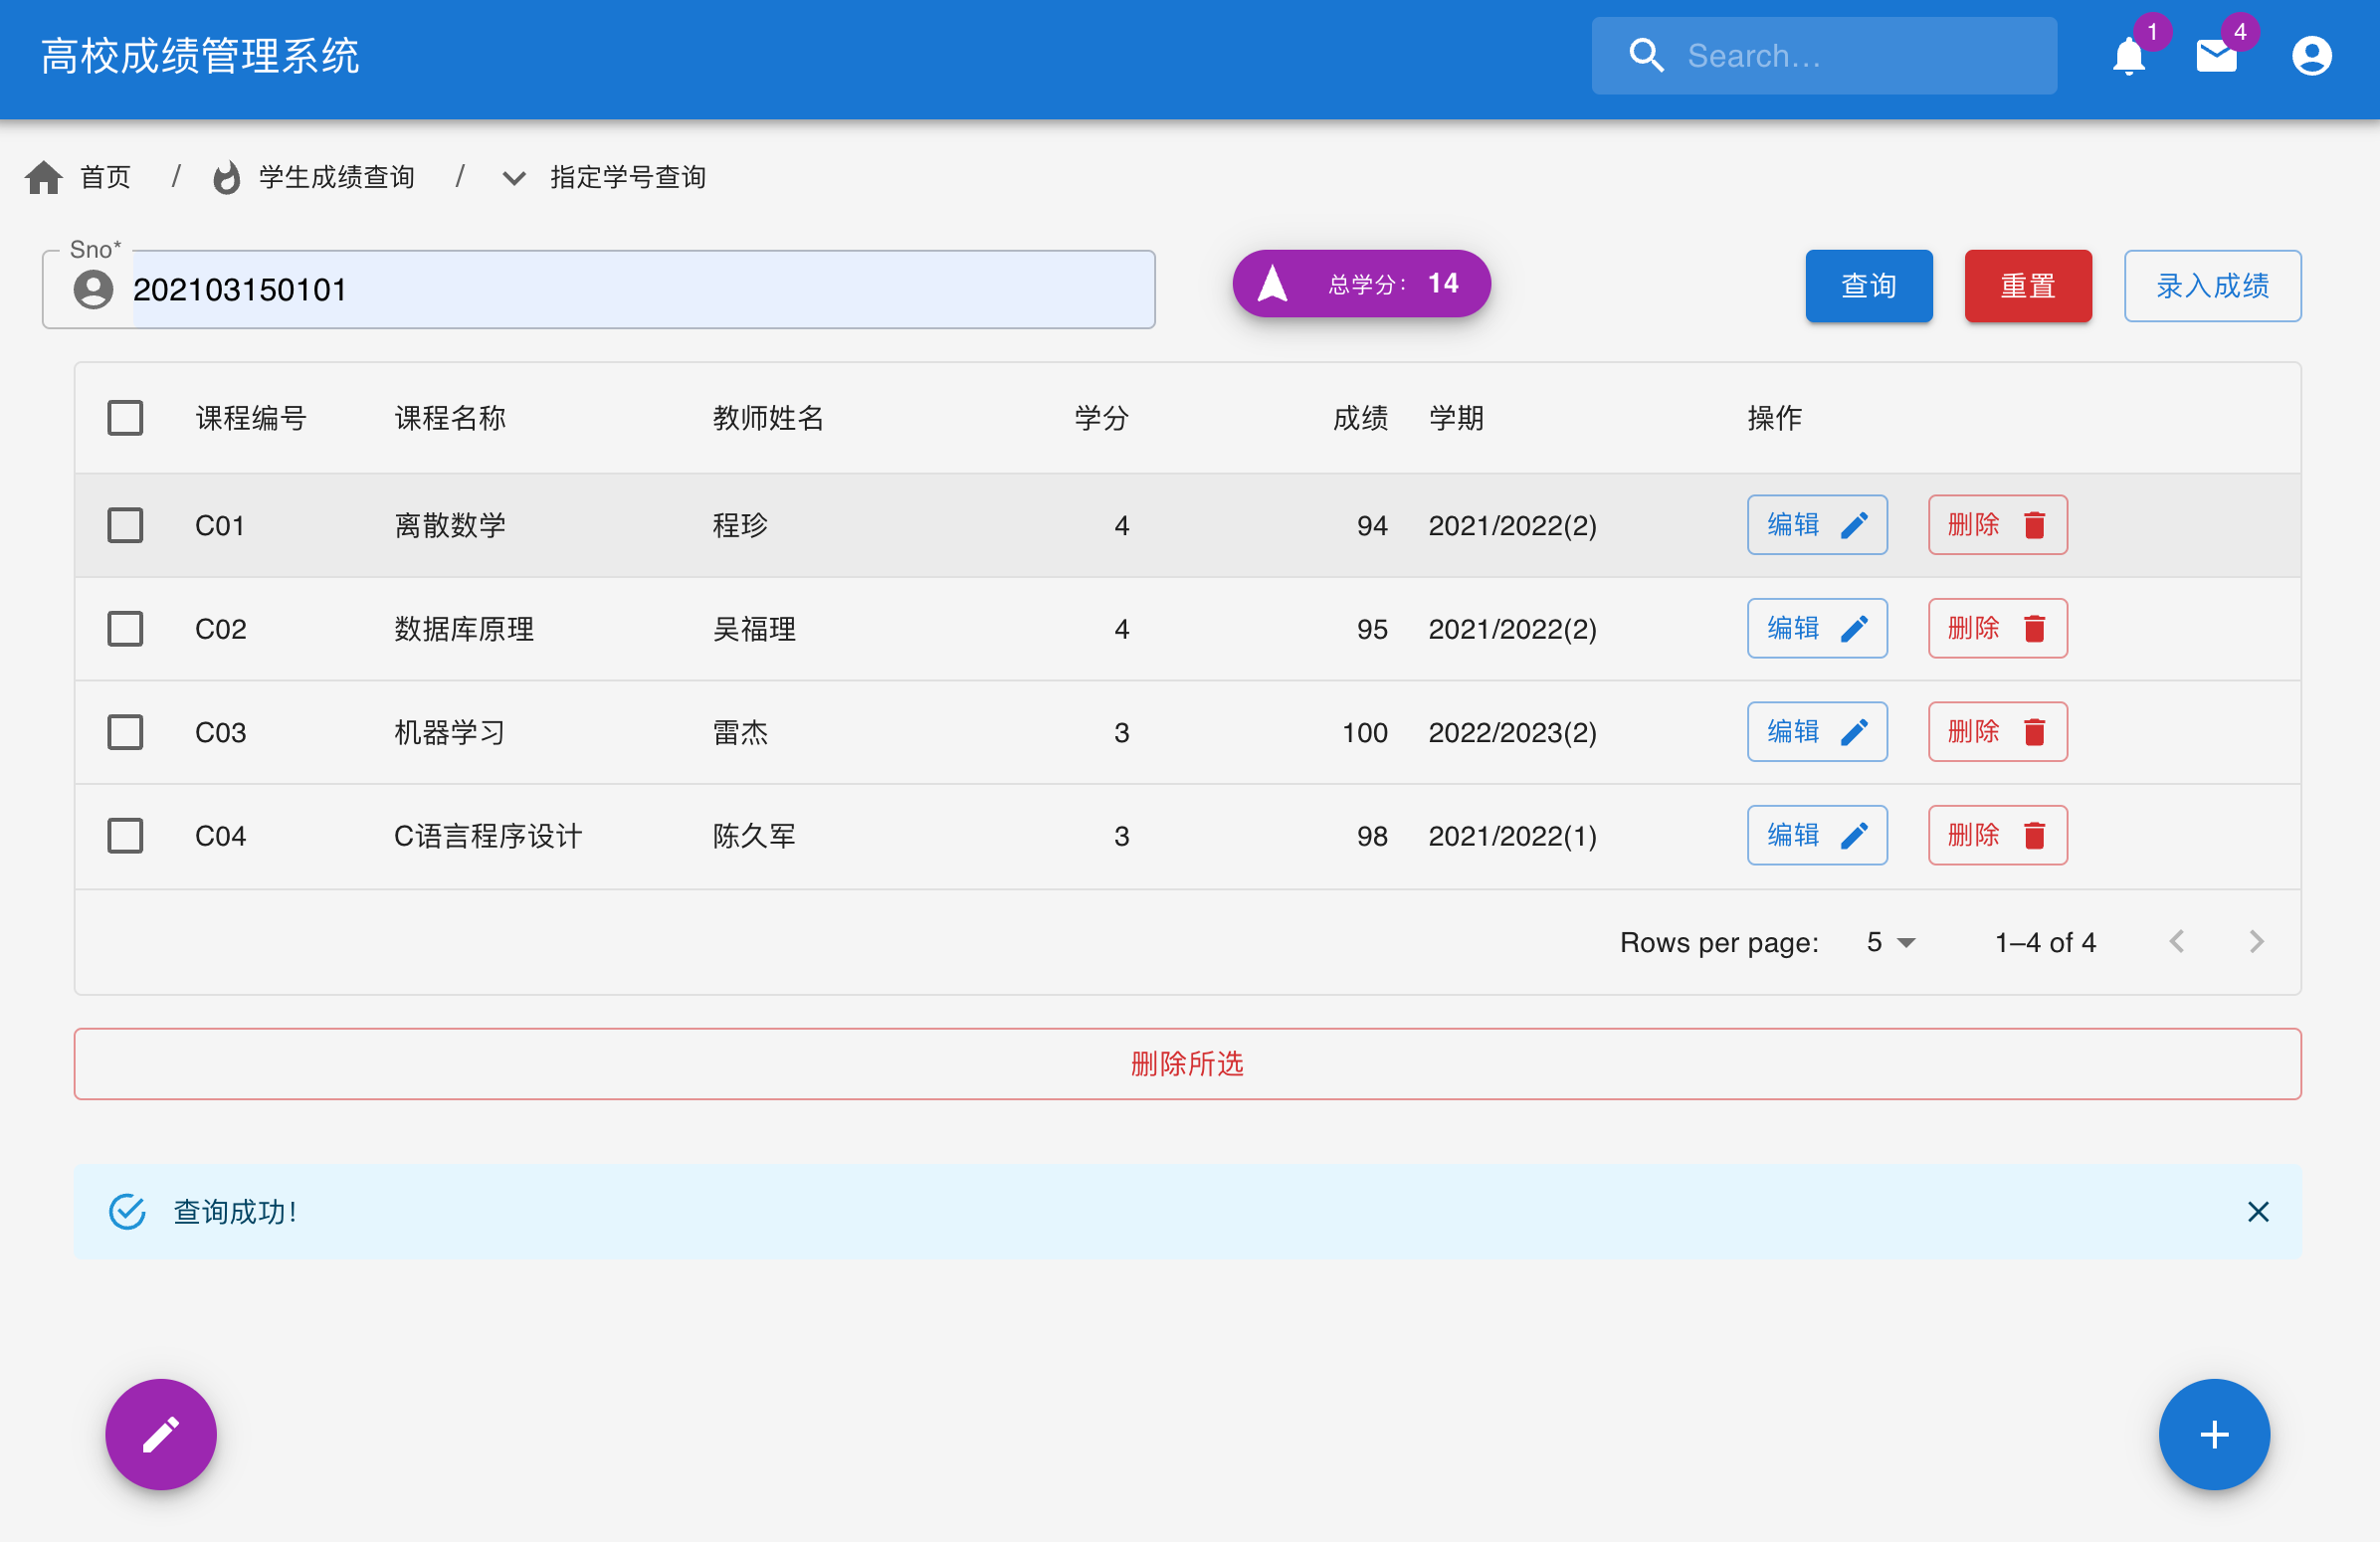Dismiss the 查询成功 alert
The width and height of the screenshot is (2380, 1542).
(2257, 1211)
